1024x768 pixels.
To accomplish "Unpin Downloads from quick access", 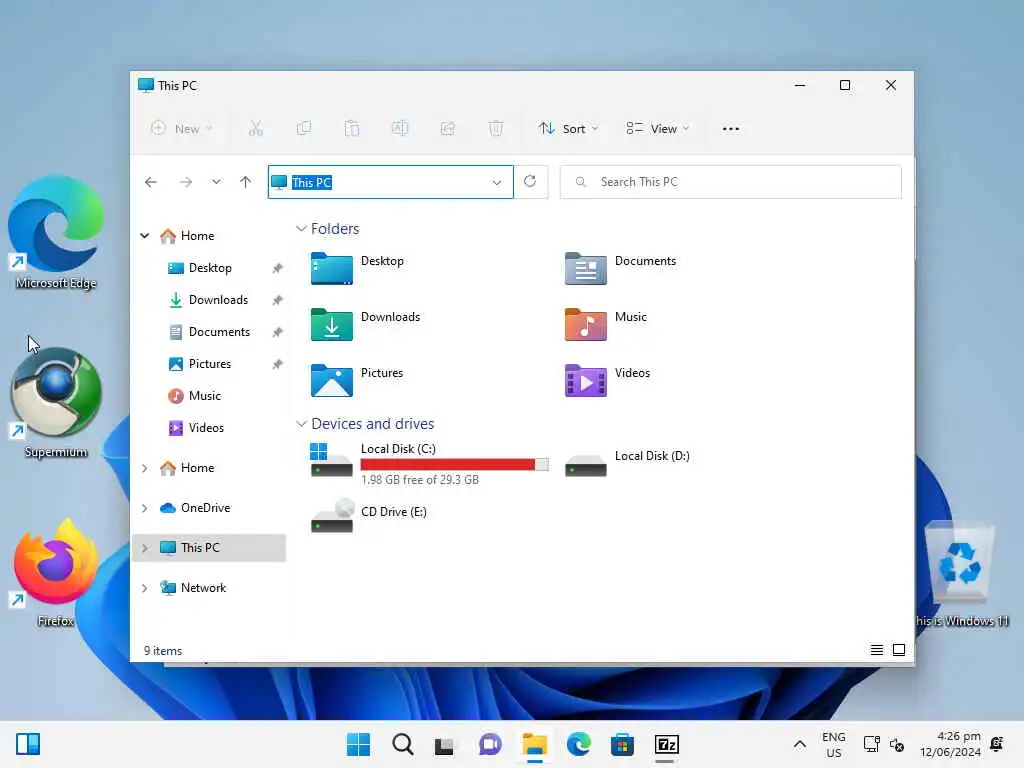I will point(278,300).
